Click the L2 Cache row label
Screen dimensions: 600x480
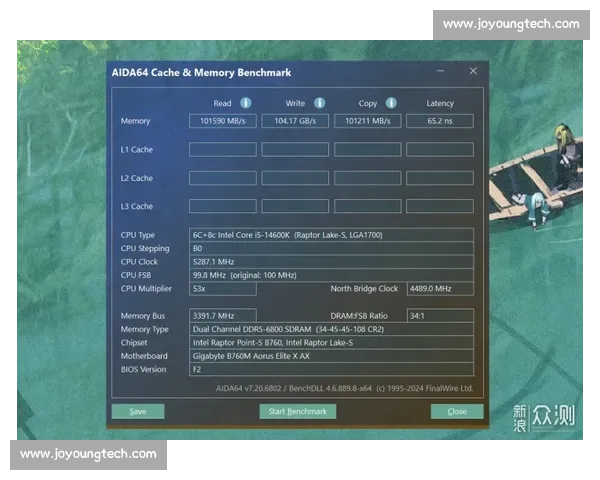(x=137, y=178)
